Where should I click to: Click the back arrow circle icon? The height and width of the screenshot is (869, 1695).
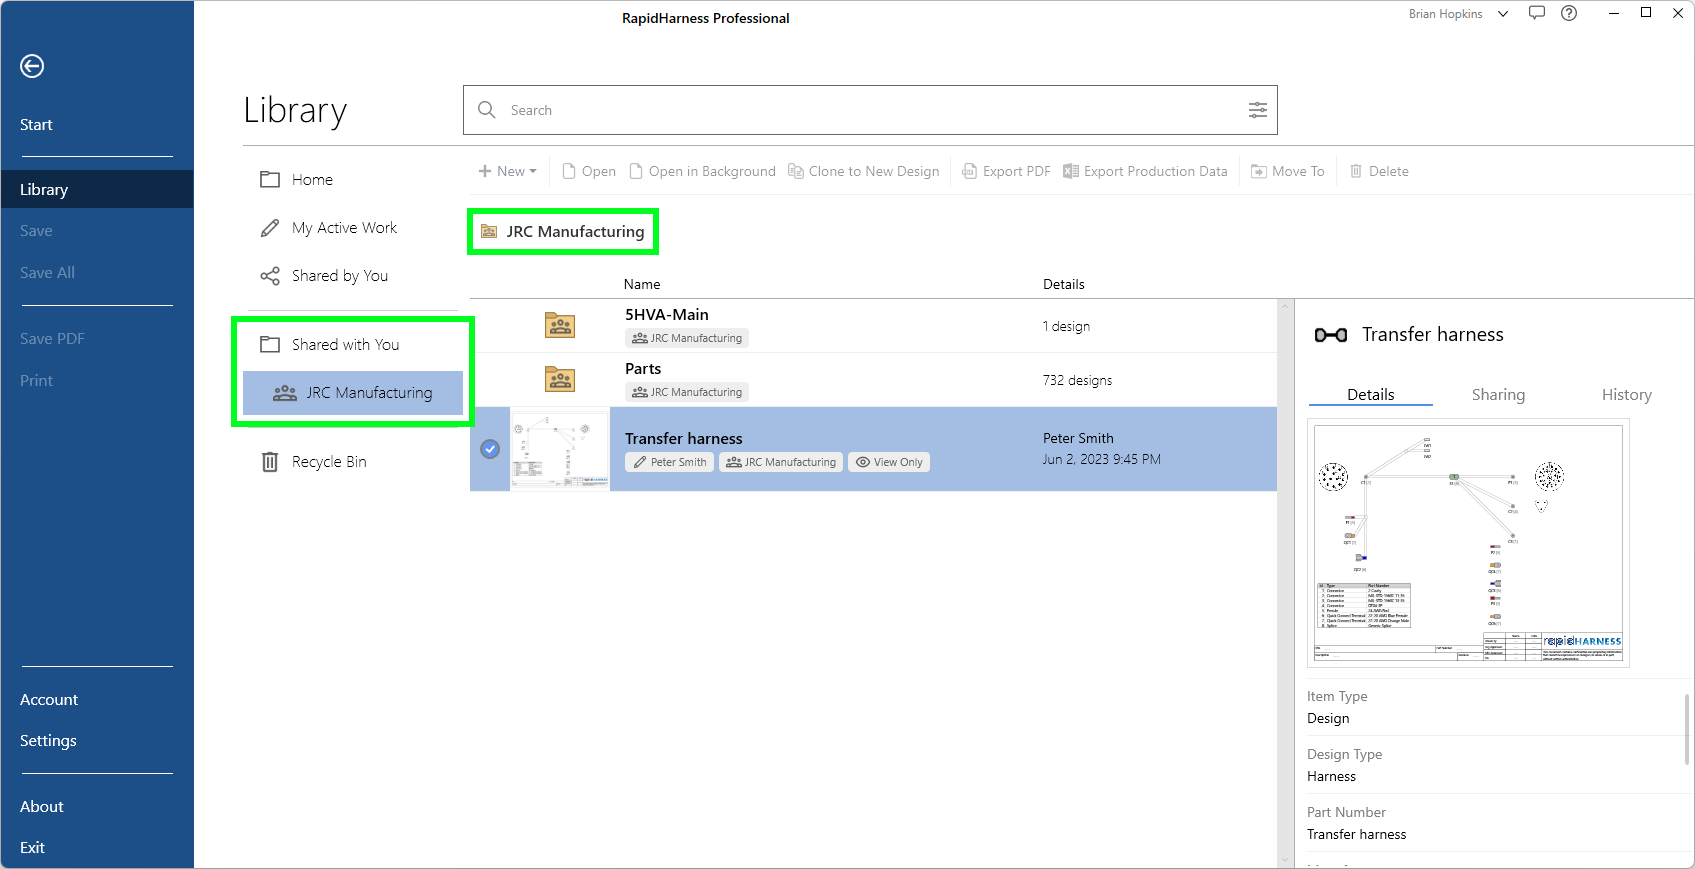point(32,66)
